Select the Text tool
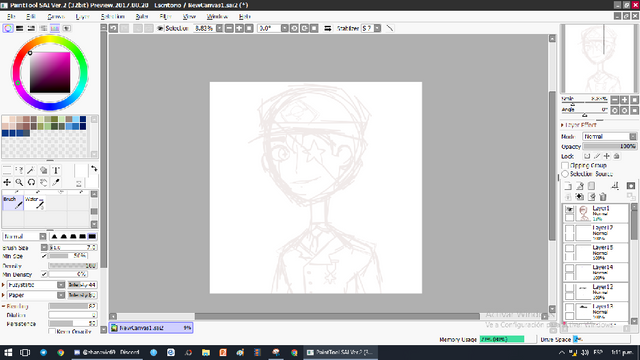The image size is (640, 360). click(56, 170)
